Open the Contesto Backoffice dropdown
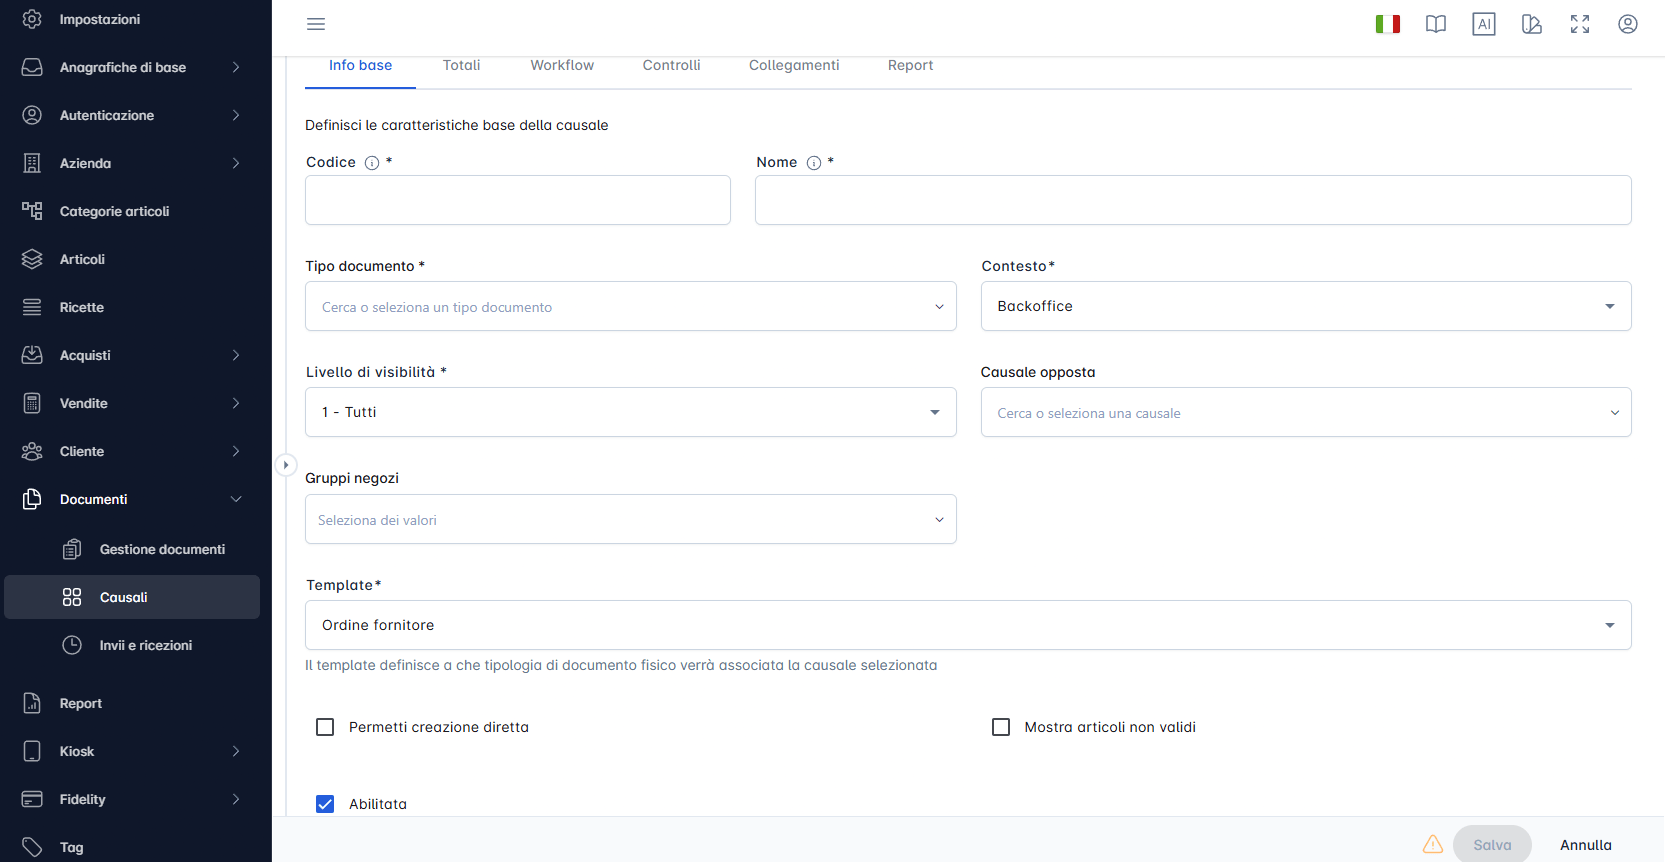The image size is (1665, 862). point(1306,306)
